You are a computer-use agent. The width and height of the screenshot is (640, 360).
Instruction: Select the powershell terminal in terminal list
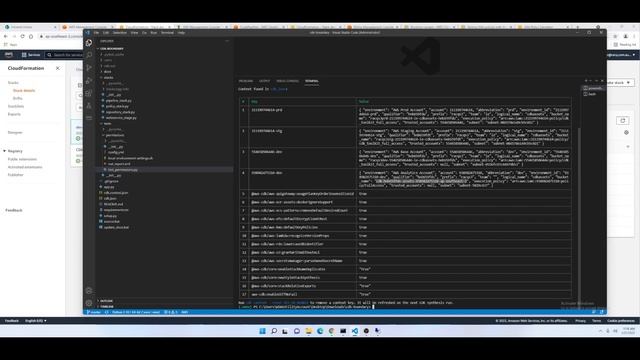point(593,88)
